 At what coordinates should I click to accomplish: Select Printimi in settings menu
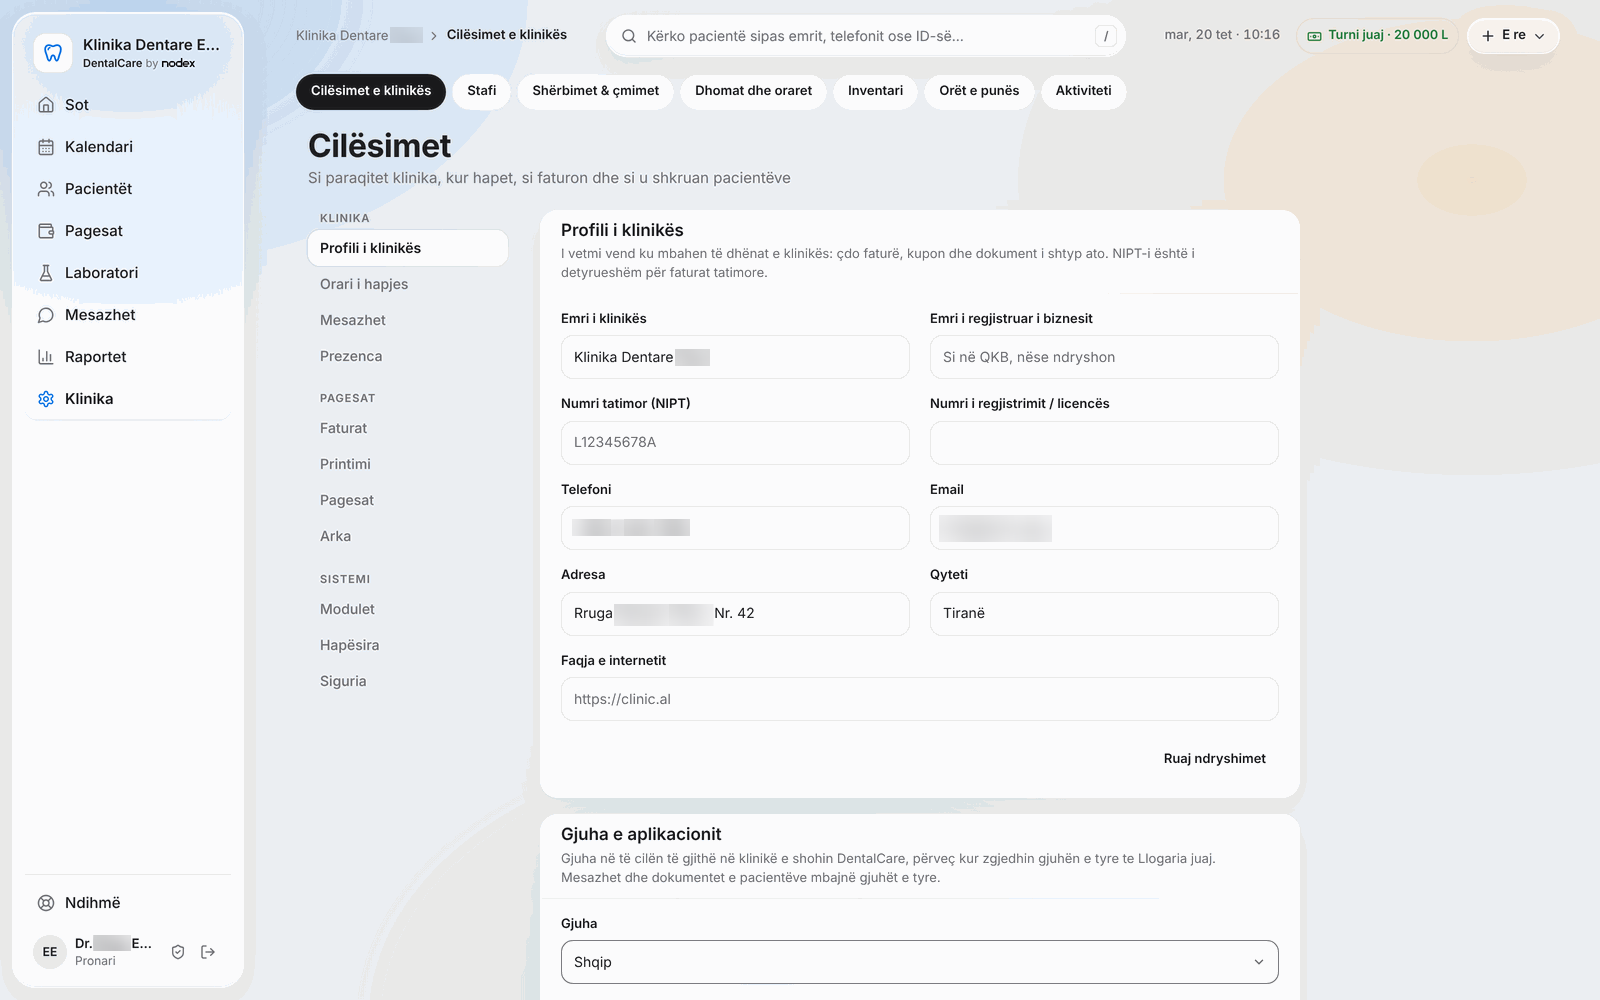(x=408, y=464)
